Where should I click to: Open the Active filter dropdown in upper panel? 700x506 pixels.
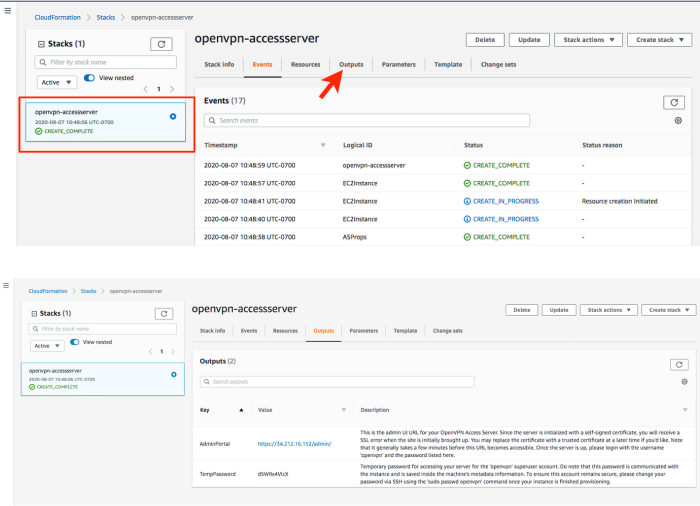pos(57,82)
